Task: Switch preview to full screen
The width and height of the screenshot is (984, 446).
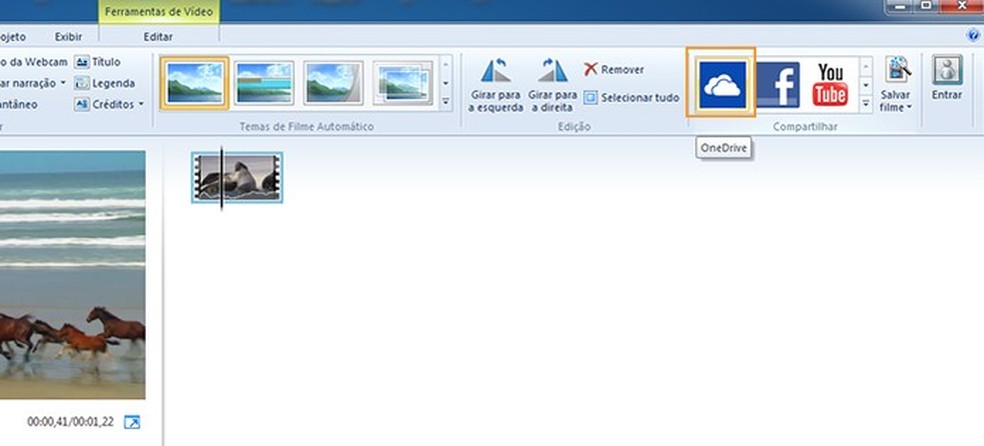Action: 132,422
